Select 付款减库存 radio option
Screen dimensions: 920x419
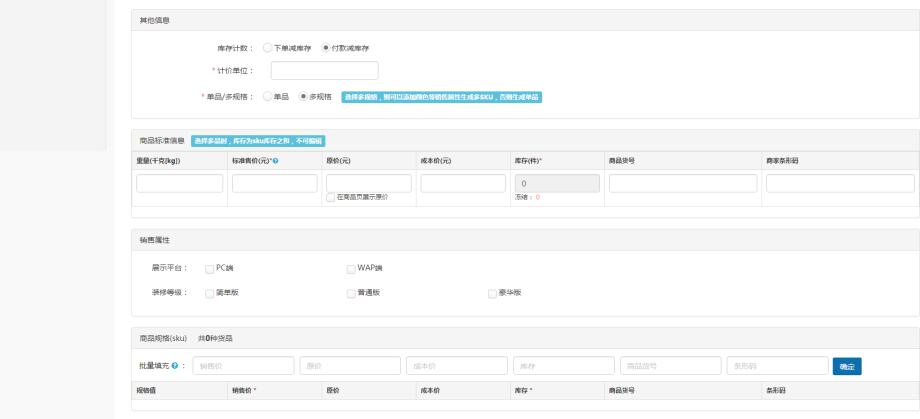coord(326,48)
